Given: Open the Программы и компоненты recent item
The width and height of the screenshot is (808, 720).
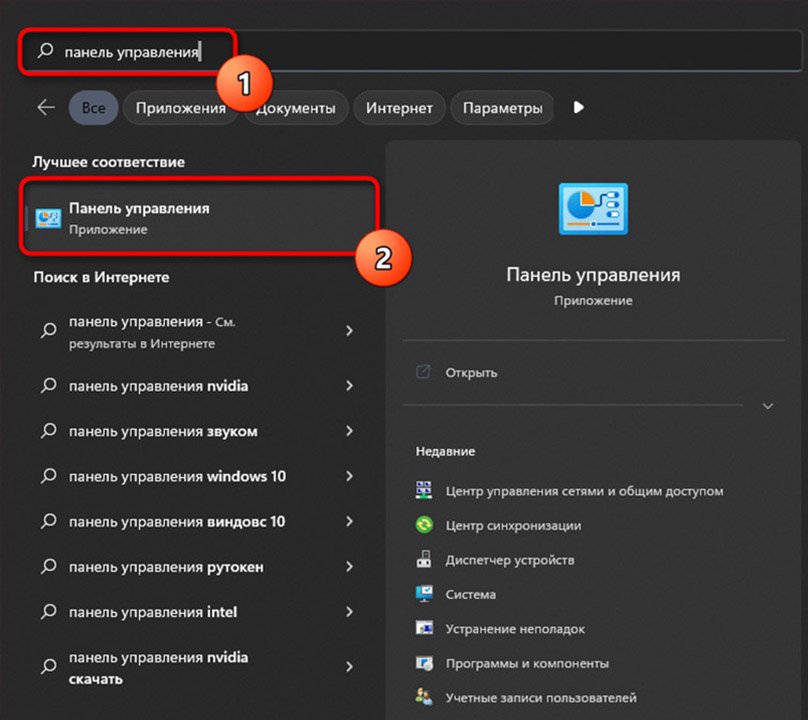Looking at the screenshot, I should point(527,663).
